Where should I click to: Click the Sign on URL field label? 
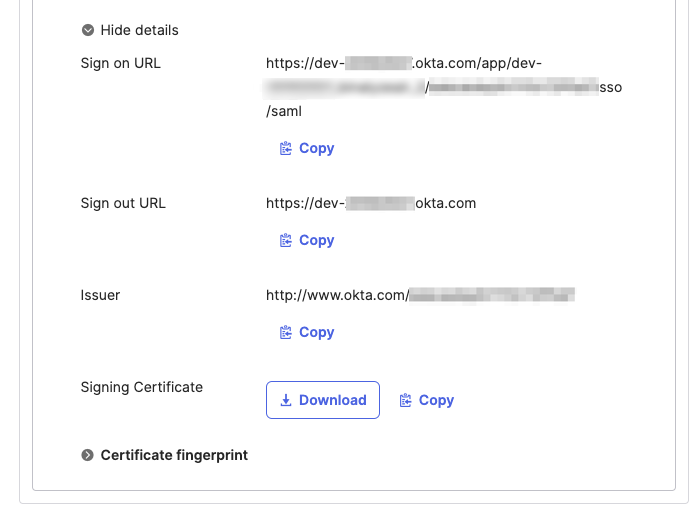point(120,64)
